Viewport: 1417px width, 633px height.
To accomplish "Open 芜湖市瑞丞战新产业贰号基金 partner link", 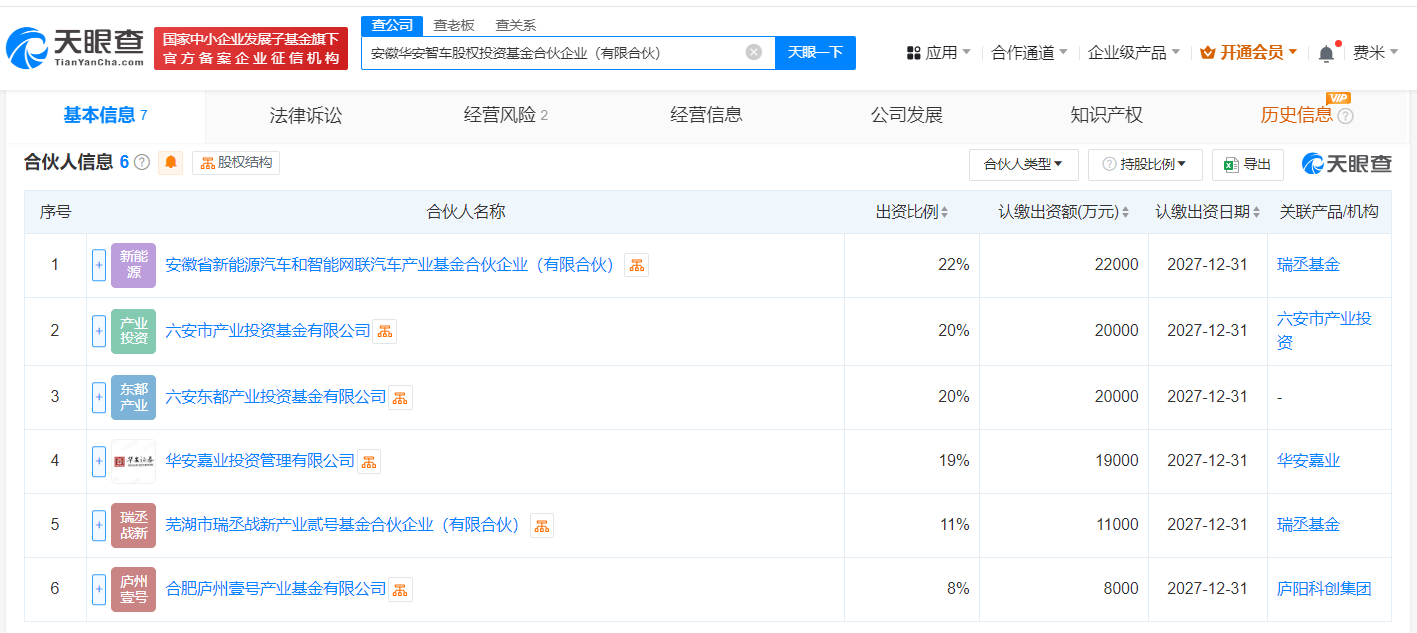I will [343, 525].
